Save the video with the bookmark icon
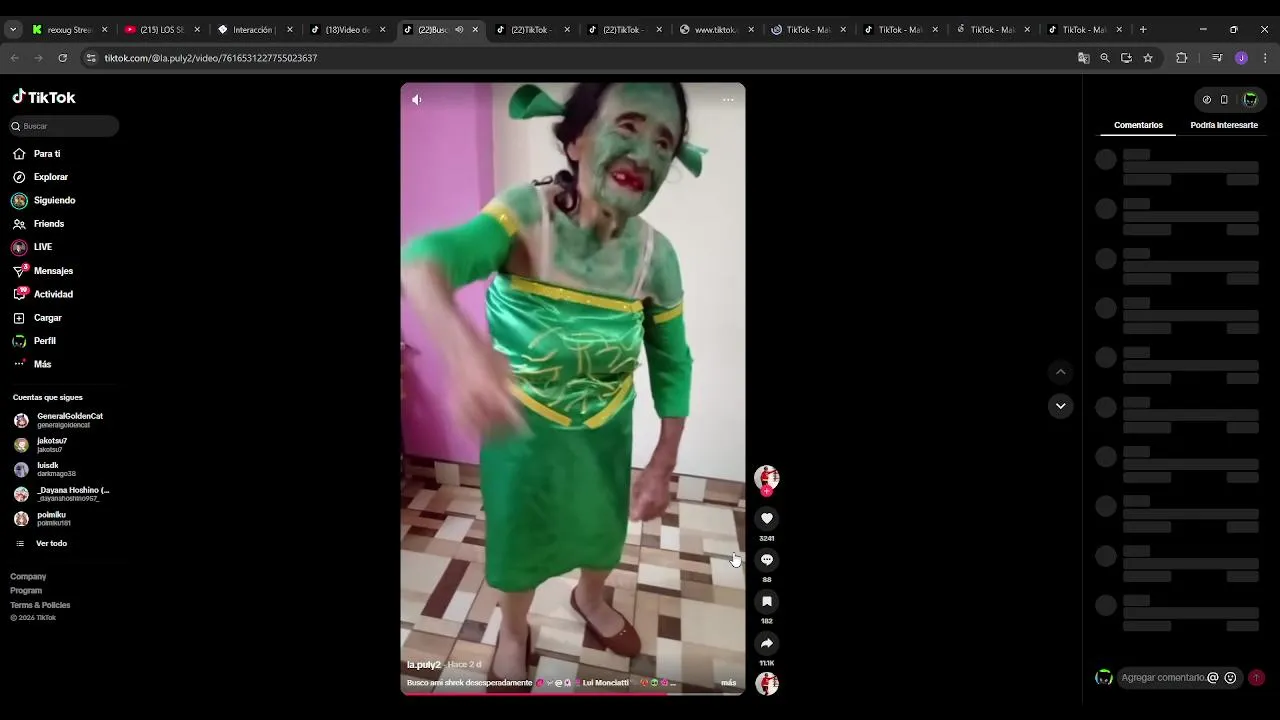 767,601
